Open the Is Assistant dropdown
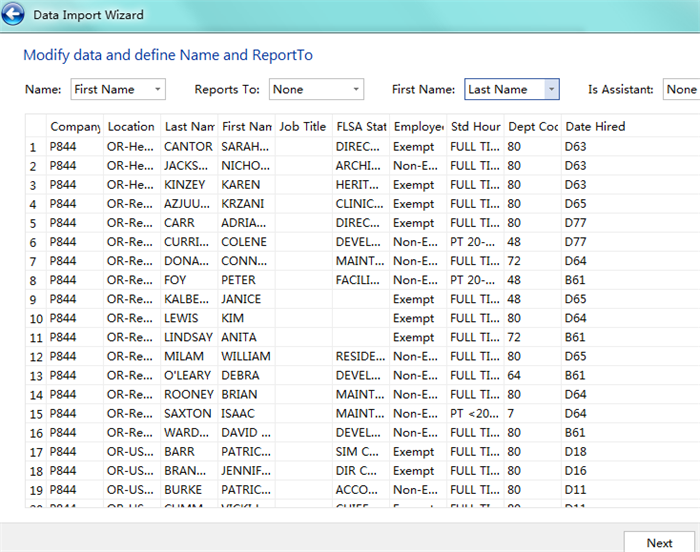The height and width of the screenshot is (552, 700). (x=681, y=90)
